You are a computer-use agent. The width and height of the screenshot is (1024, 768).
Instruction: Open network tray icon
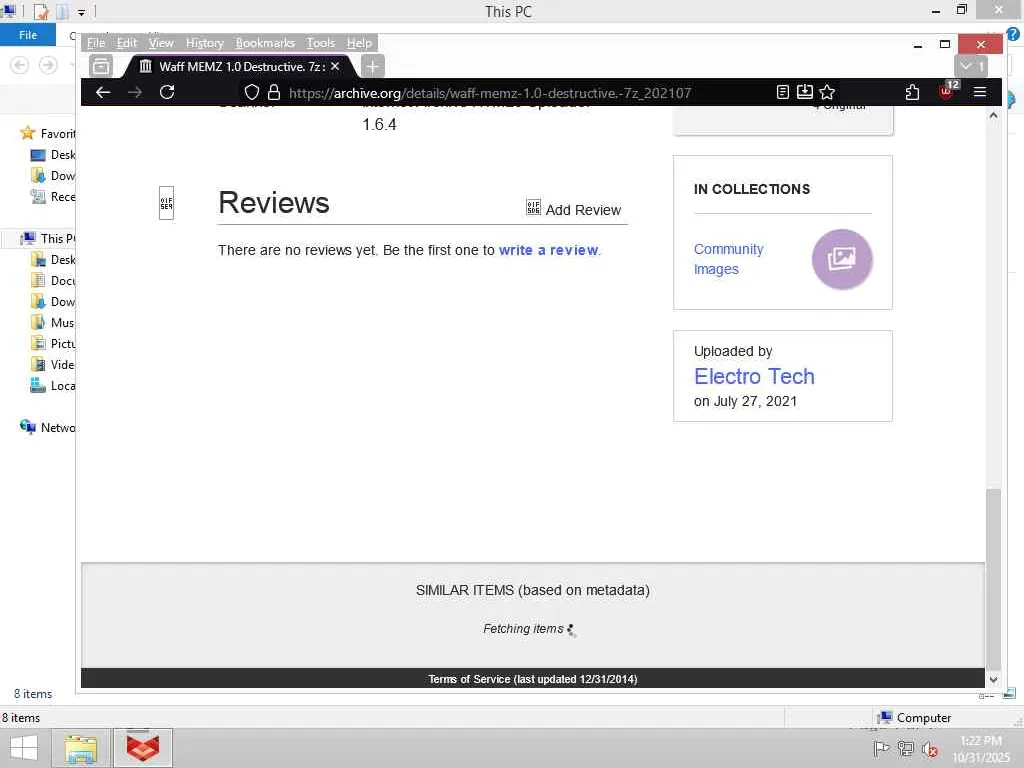tap(906, 748)
